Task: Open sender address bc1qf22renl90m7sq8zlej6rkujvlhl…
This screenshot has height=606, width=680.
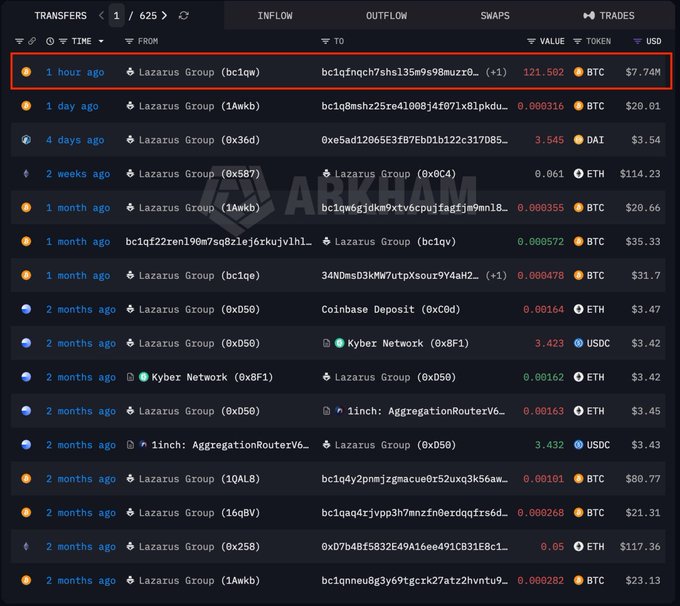Action: tap(219, 242)
